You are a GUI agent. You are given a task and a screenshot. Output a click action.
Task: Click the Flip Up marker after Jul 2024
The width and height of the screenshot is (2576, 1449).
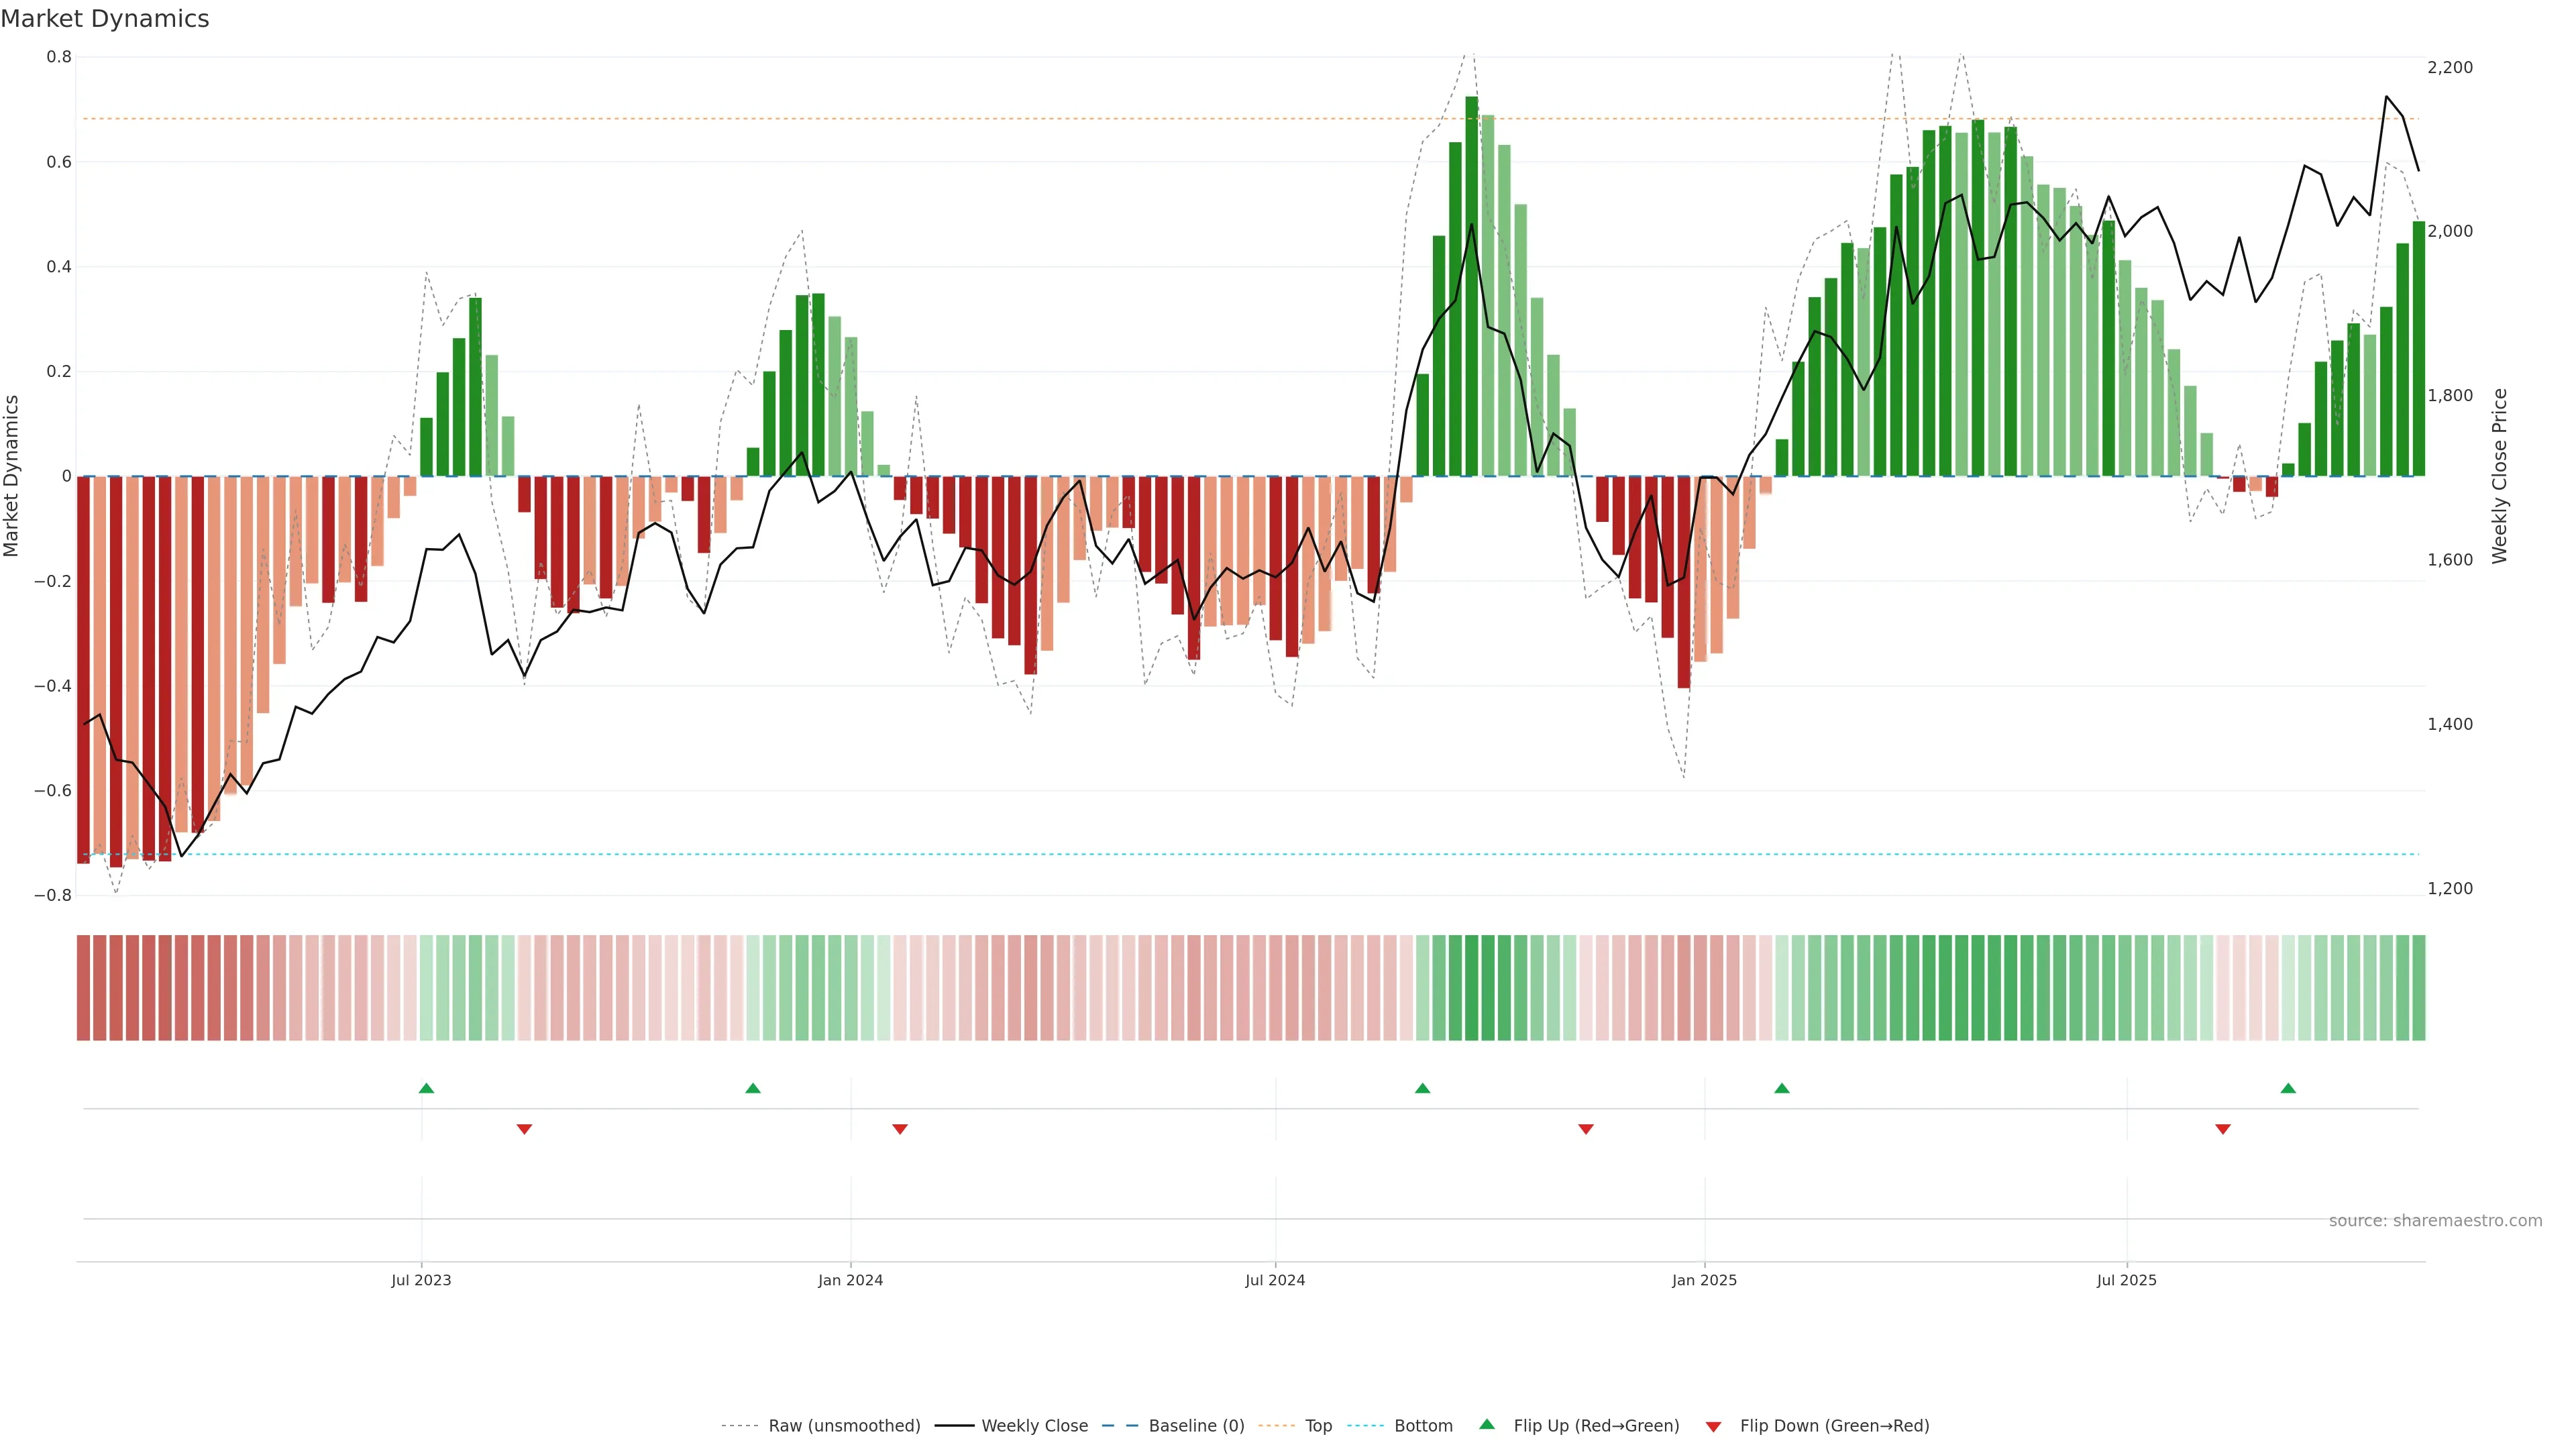(x=1422, y=1088)
